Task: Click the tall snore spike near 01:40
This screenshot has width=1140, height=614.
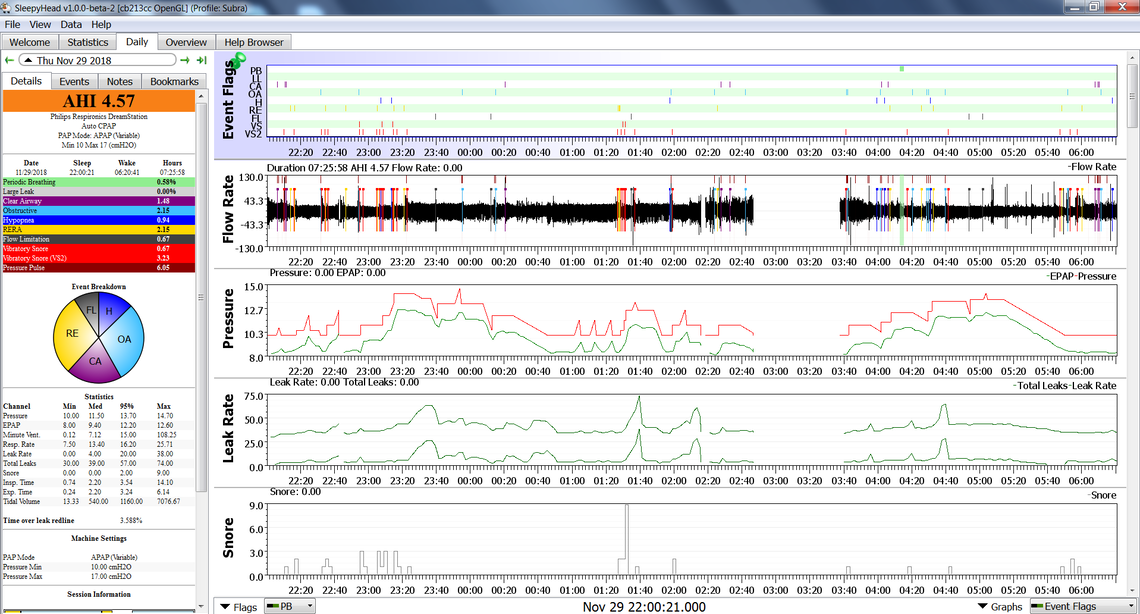Action: coord(627,539)
